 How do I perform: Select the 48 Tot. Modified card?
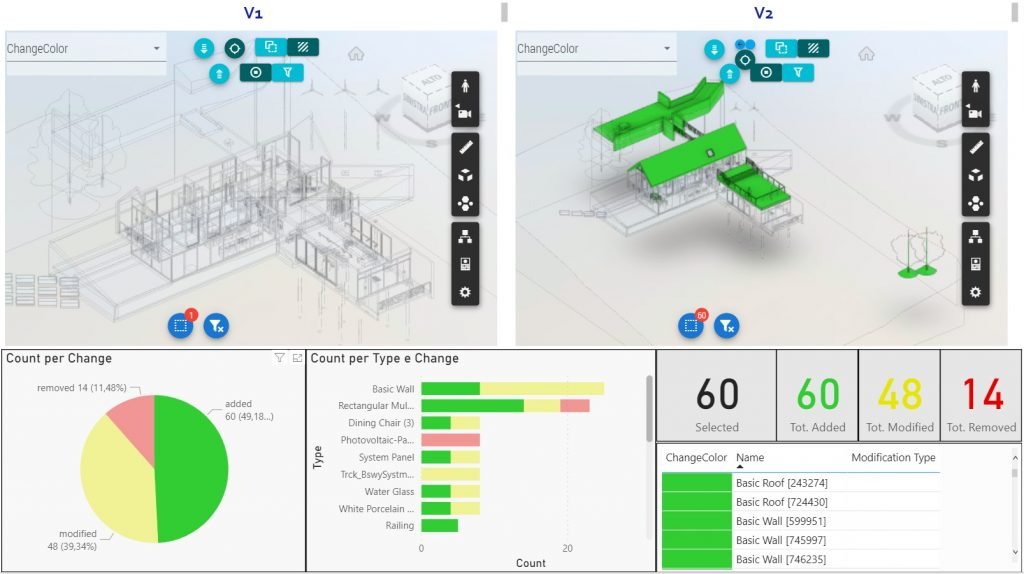(x=899, y=396)
